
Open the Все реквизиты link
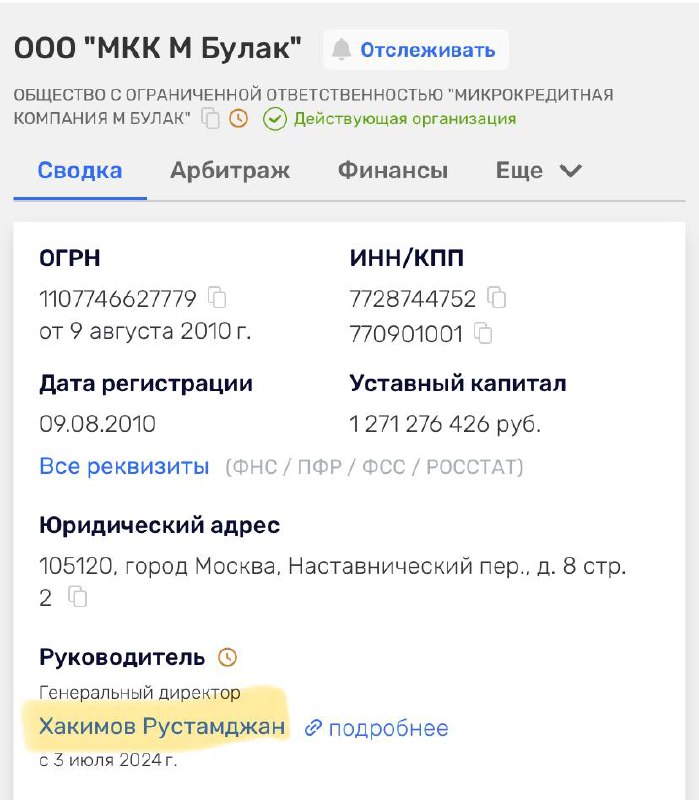pyautogui.click(x=124, y=466)
